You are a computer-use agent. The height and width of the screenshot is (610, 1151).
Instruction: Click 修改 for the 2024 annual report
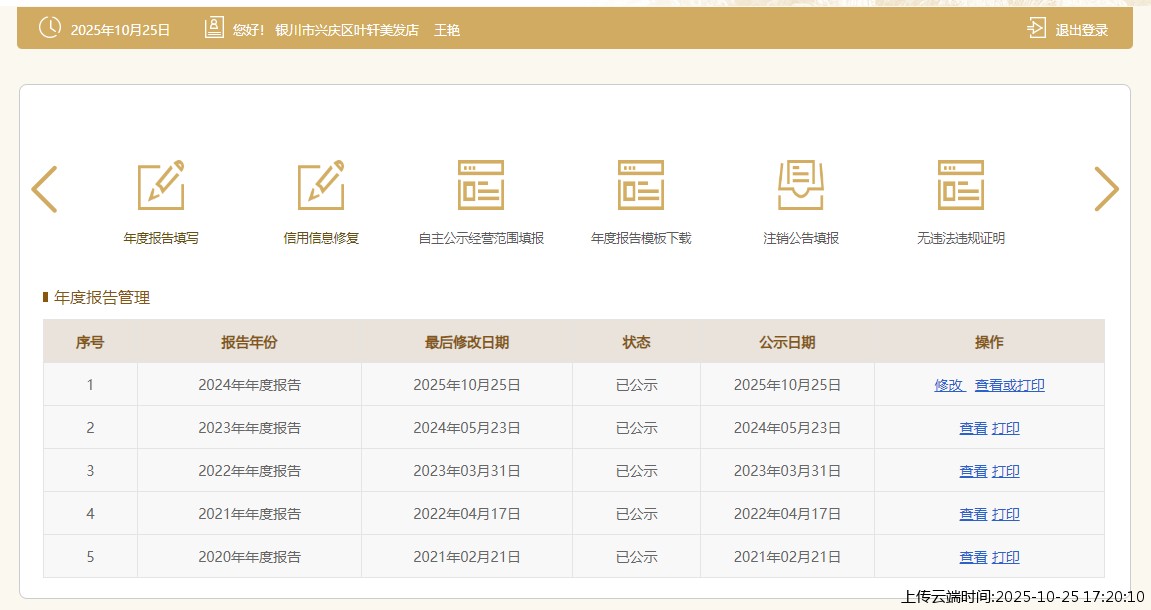click(949, 385)
